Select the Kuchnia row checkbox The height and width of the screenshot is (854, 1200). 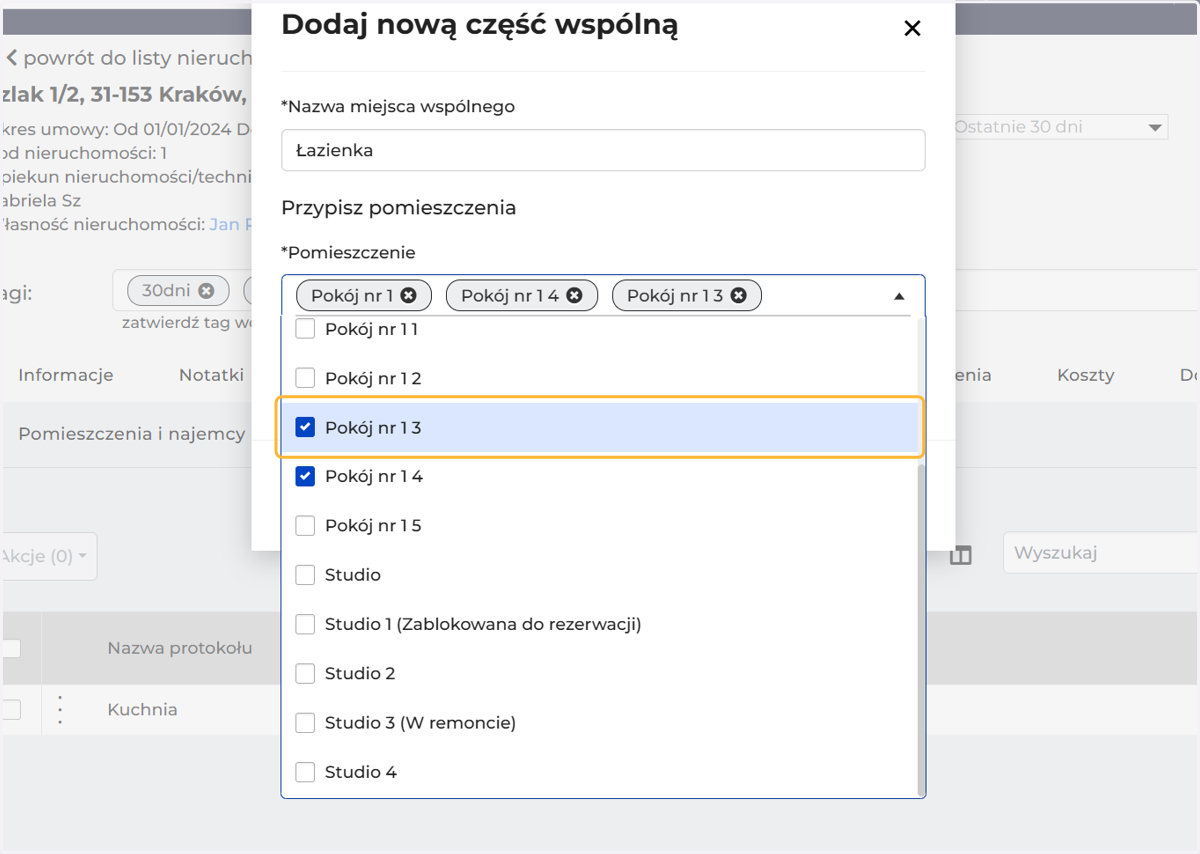(x=11, y=710)
